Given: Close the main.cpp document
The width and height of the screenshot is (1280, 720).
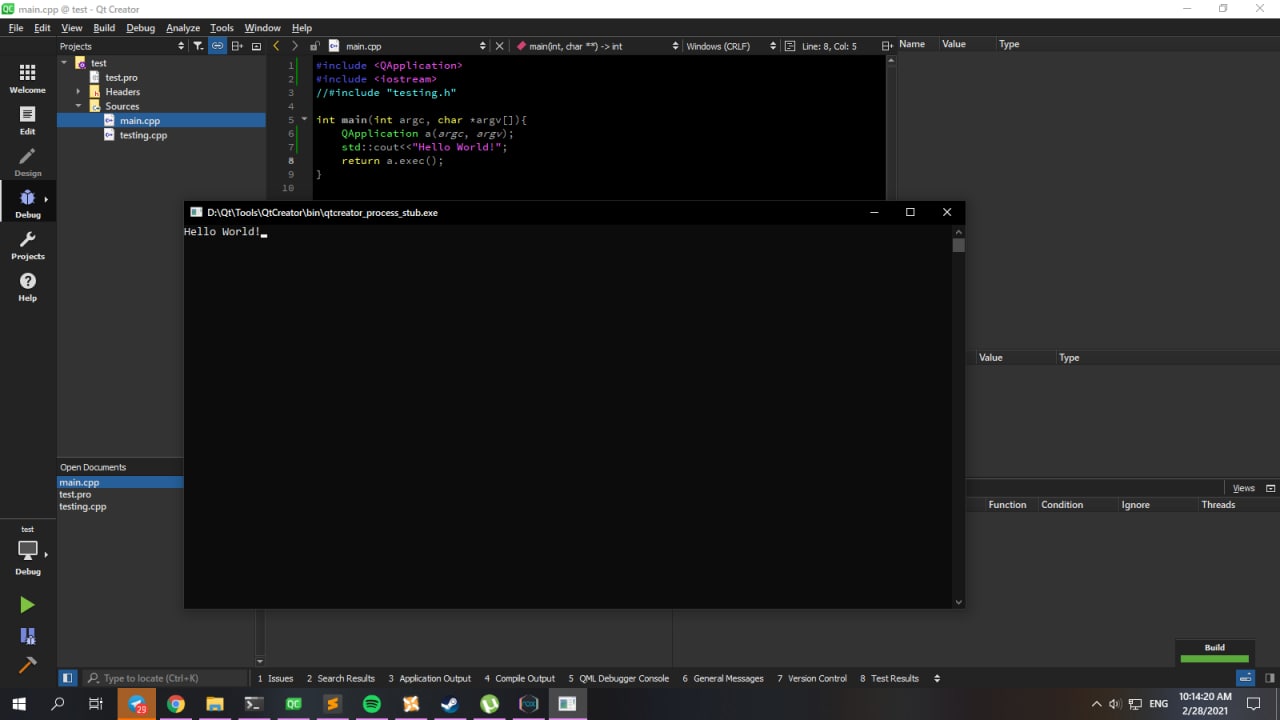Looking at the screenshot, I should tap(500, 46).
